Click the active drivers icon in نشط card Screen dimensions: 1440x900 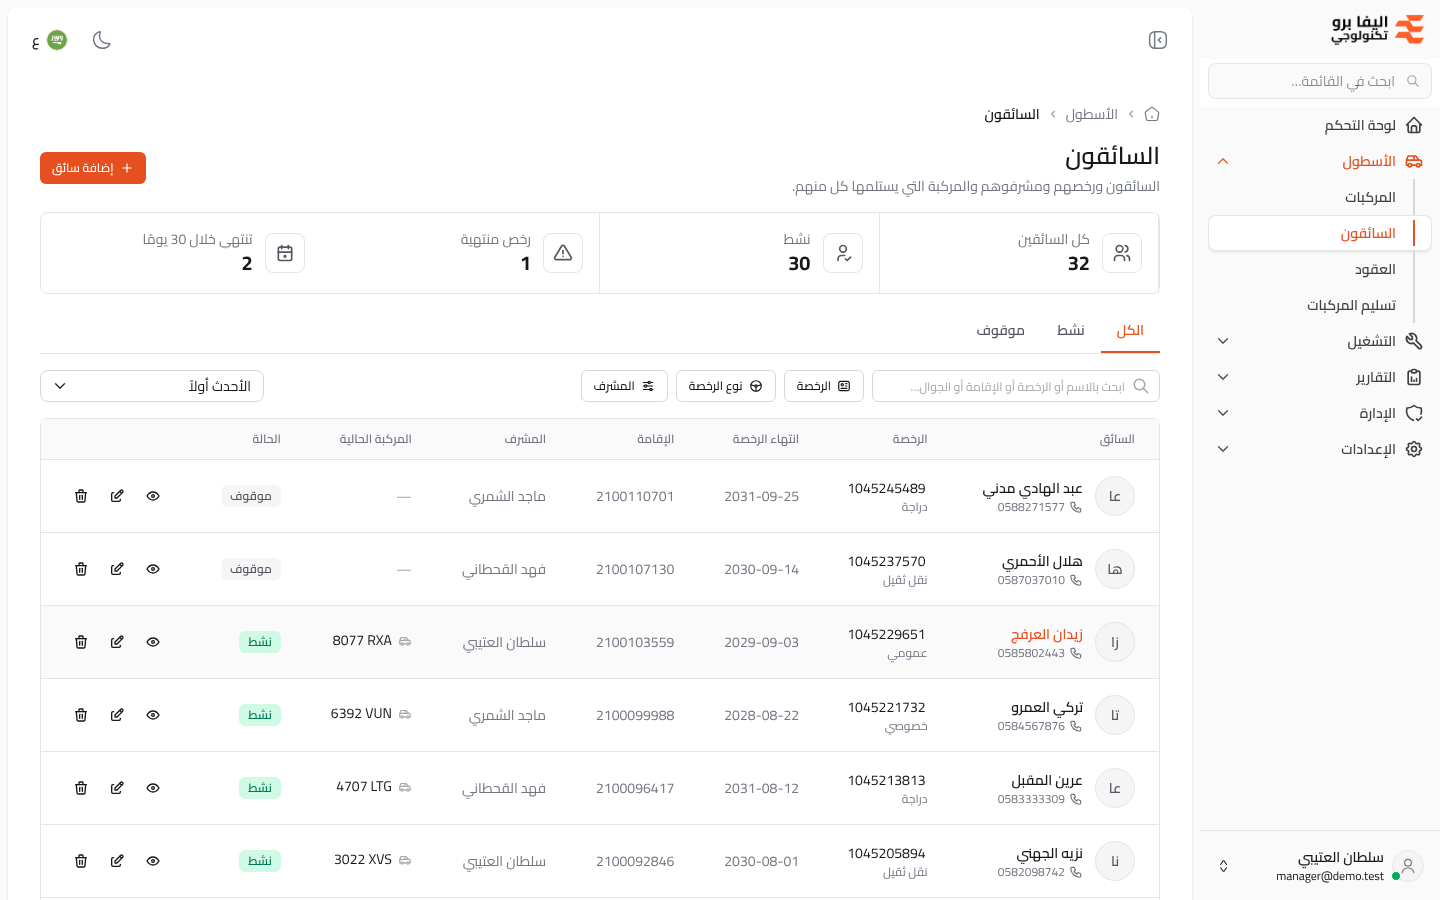[843, 253]
